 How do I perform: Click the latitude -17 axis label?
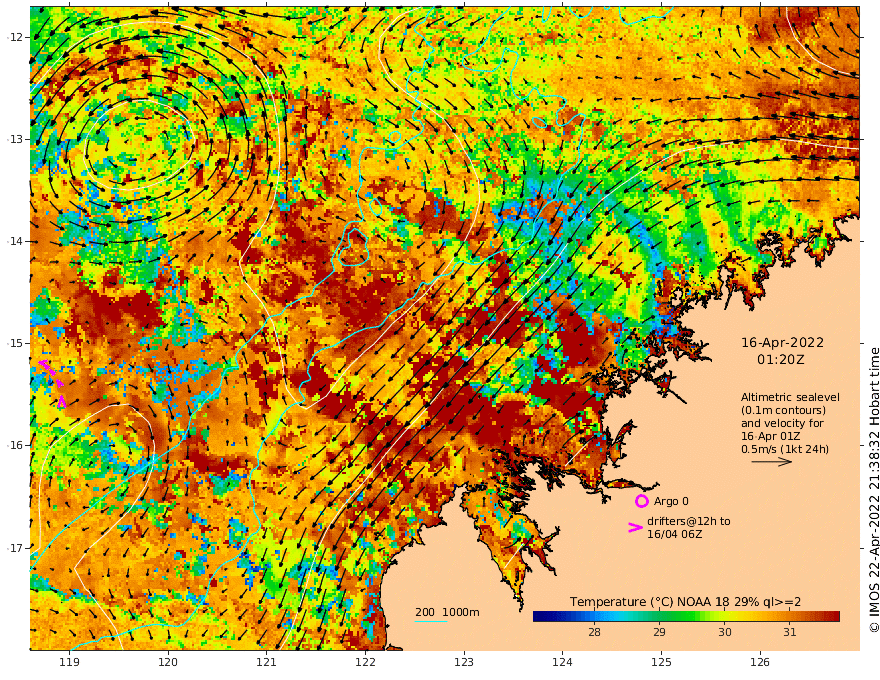14,548
